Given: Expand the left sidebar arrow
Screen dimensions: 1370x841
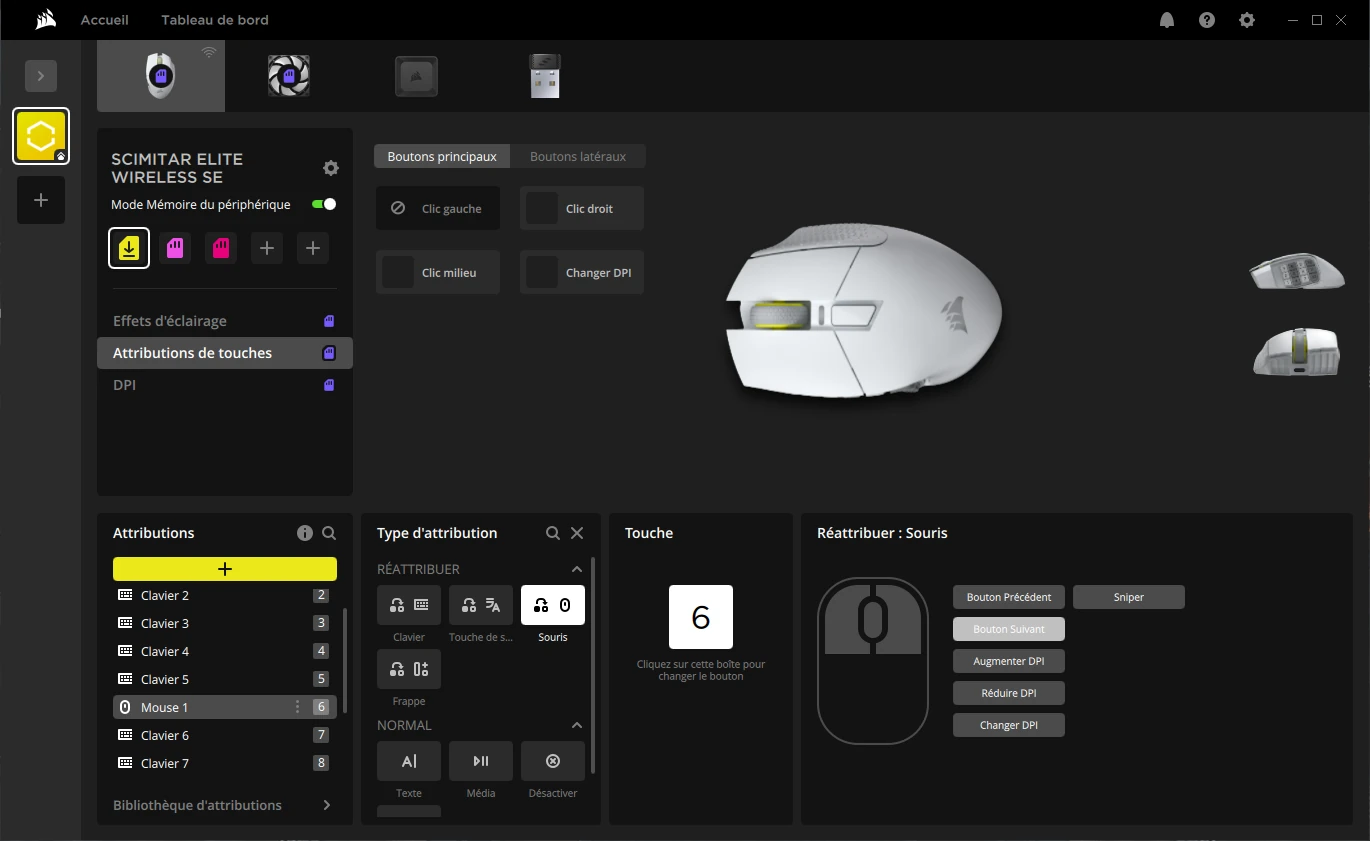Looking at the screenshot, I should 41,76.
